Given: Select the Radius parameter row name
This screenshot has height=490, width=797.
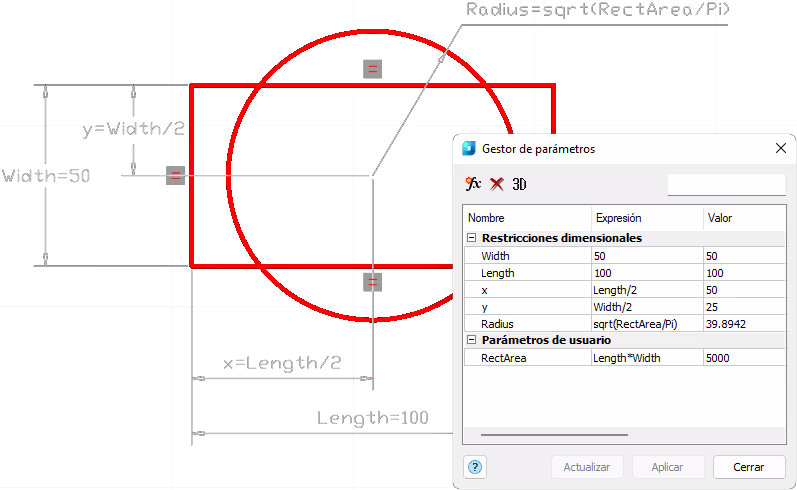Looking at the screenshot, I should pos(497,324).
